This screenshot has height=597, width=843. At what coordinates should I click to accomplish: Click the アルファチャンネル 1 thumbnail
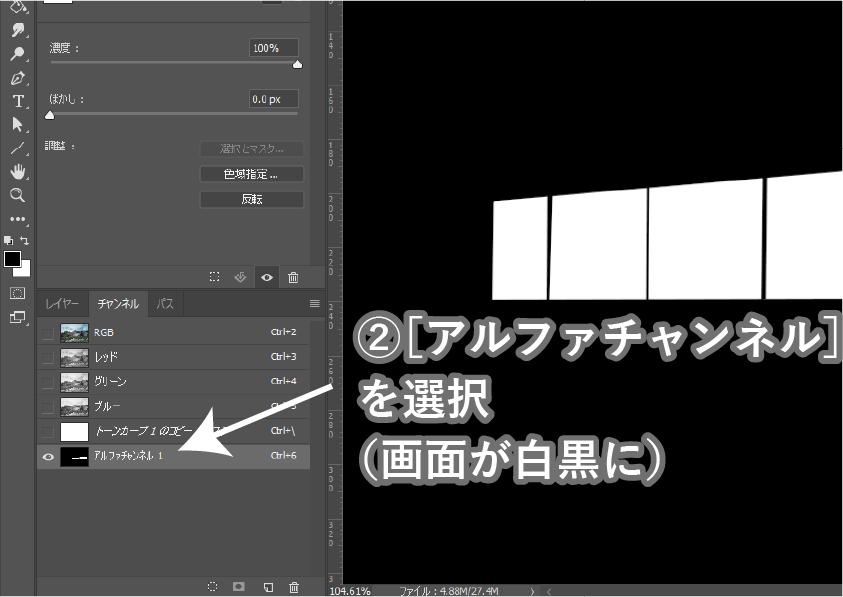pos(74,457)
